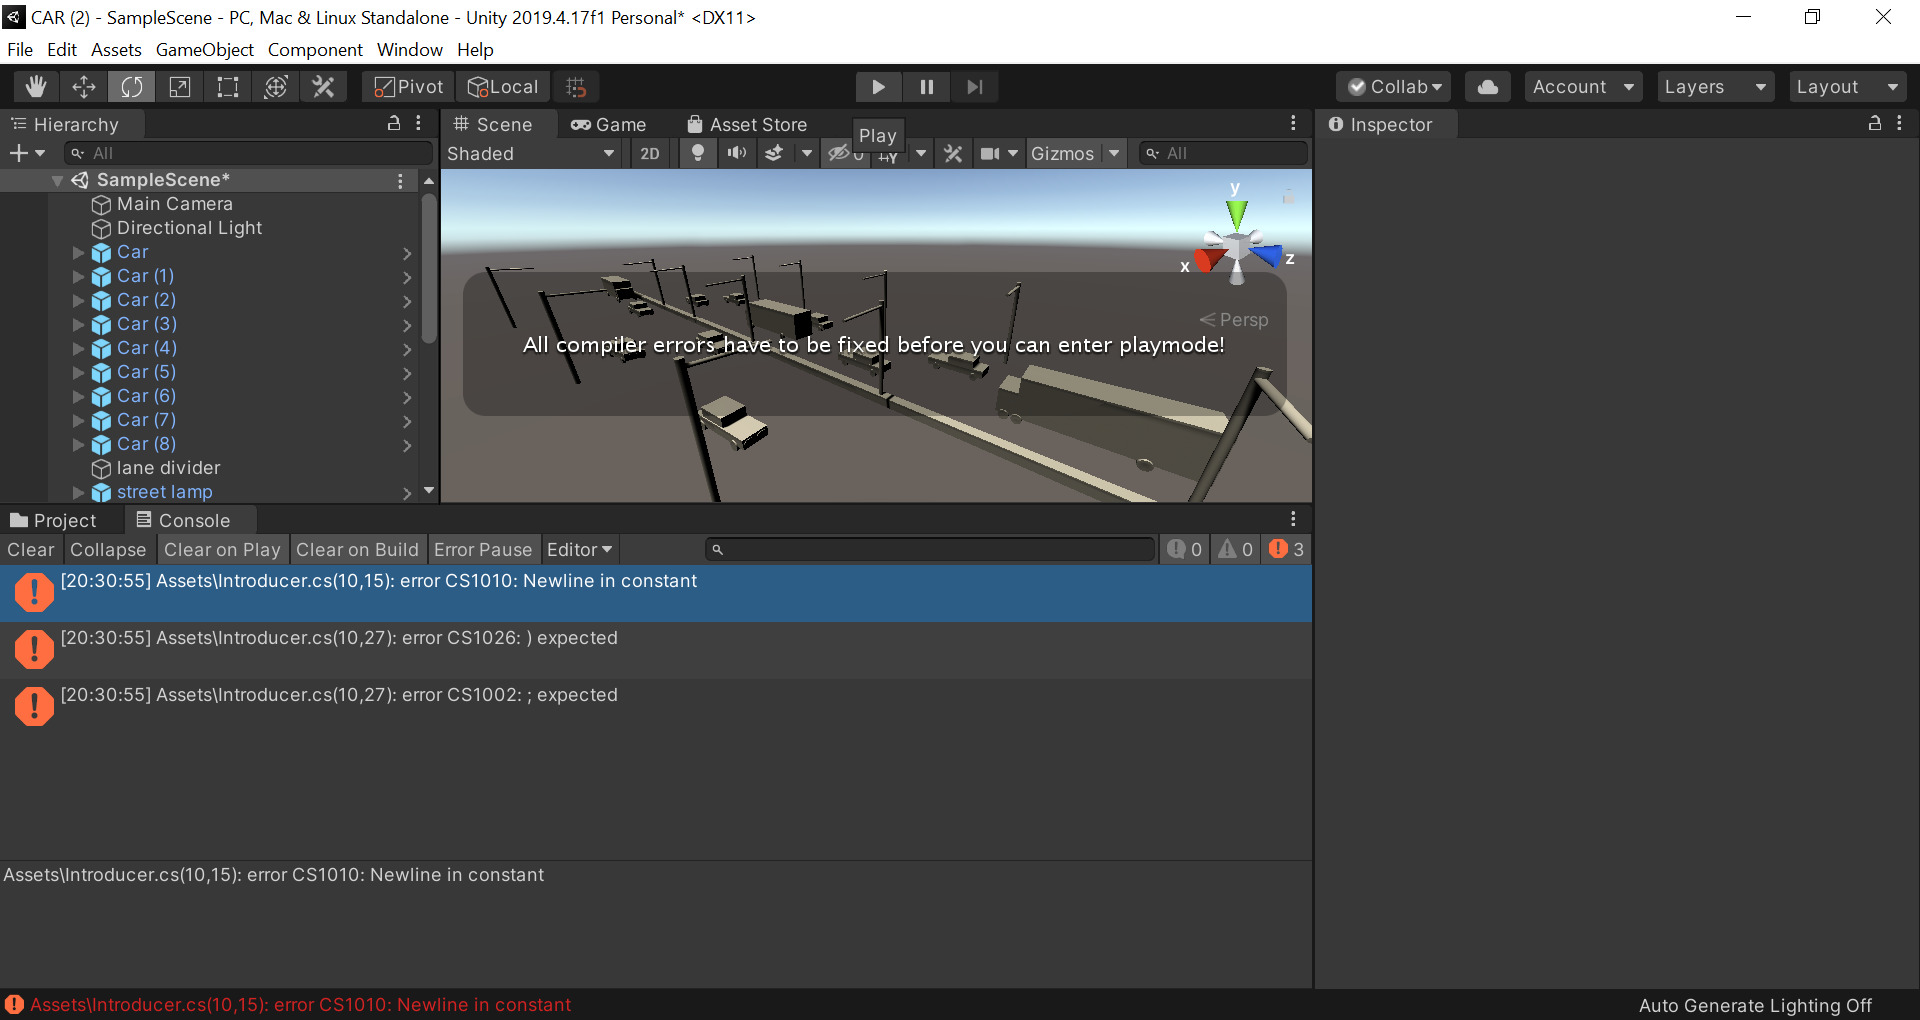
Task: Click the Step frame button
Action: tap(974, 87)
